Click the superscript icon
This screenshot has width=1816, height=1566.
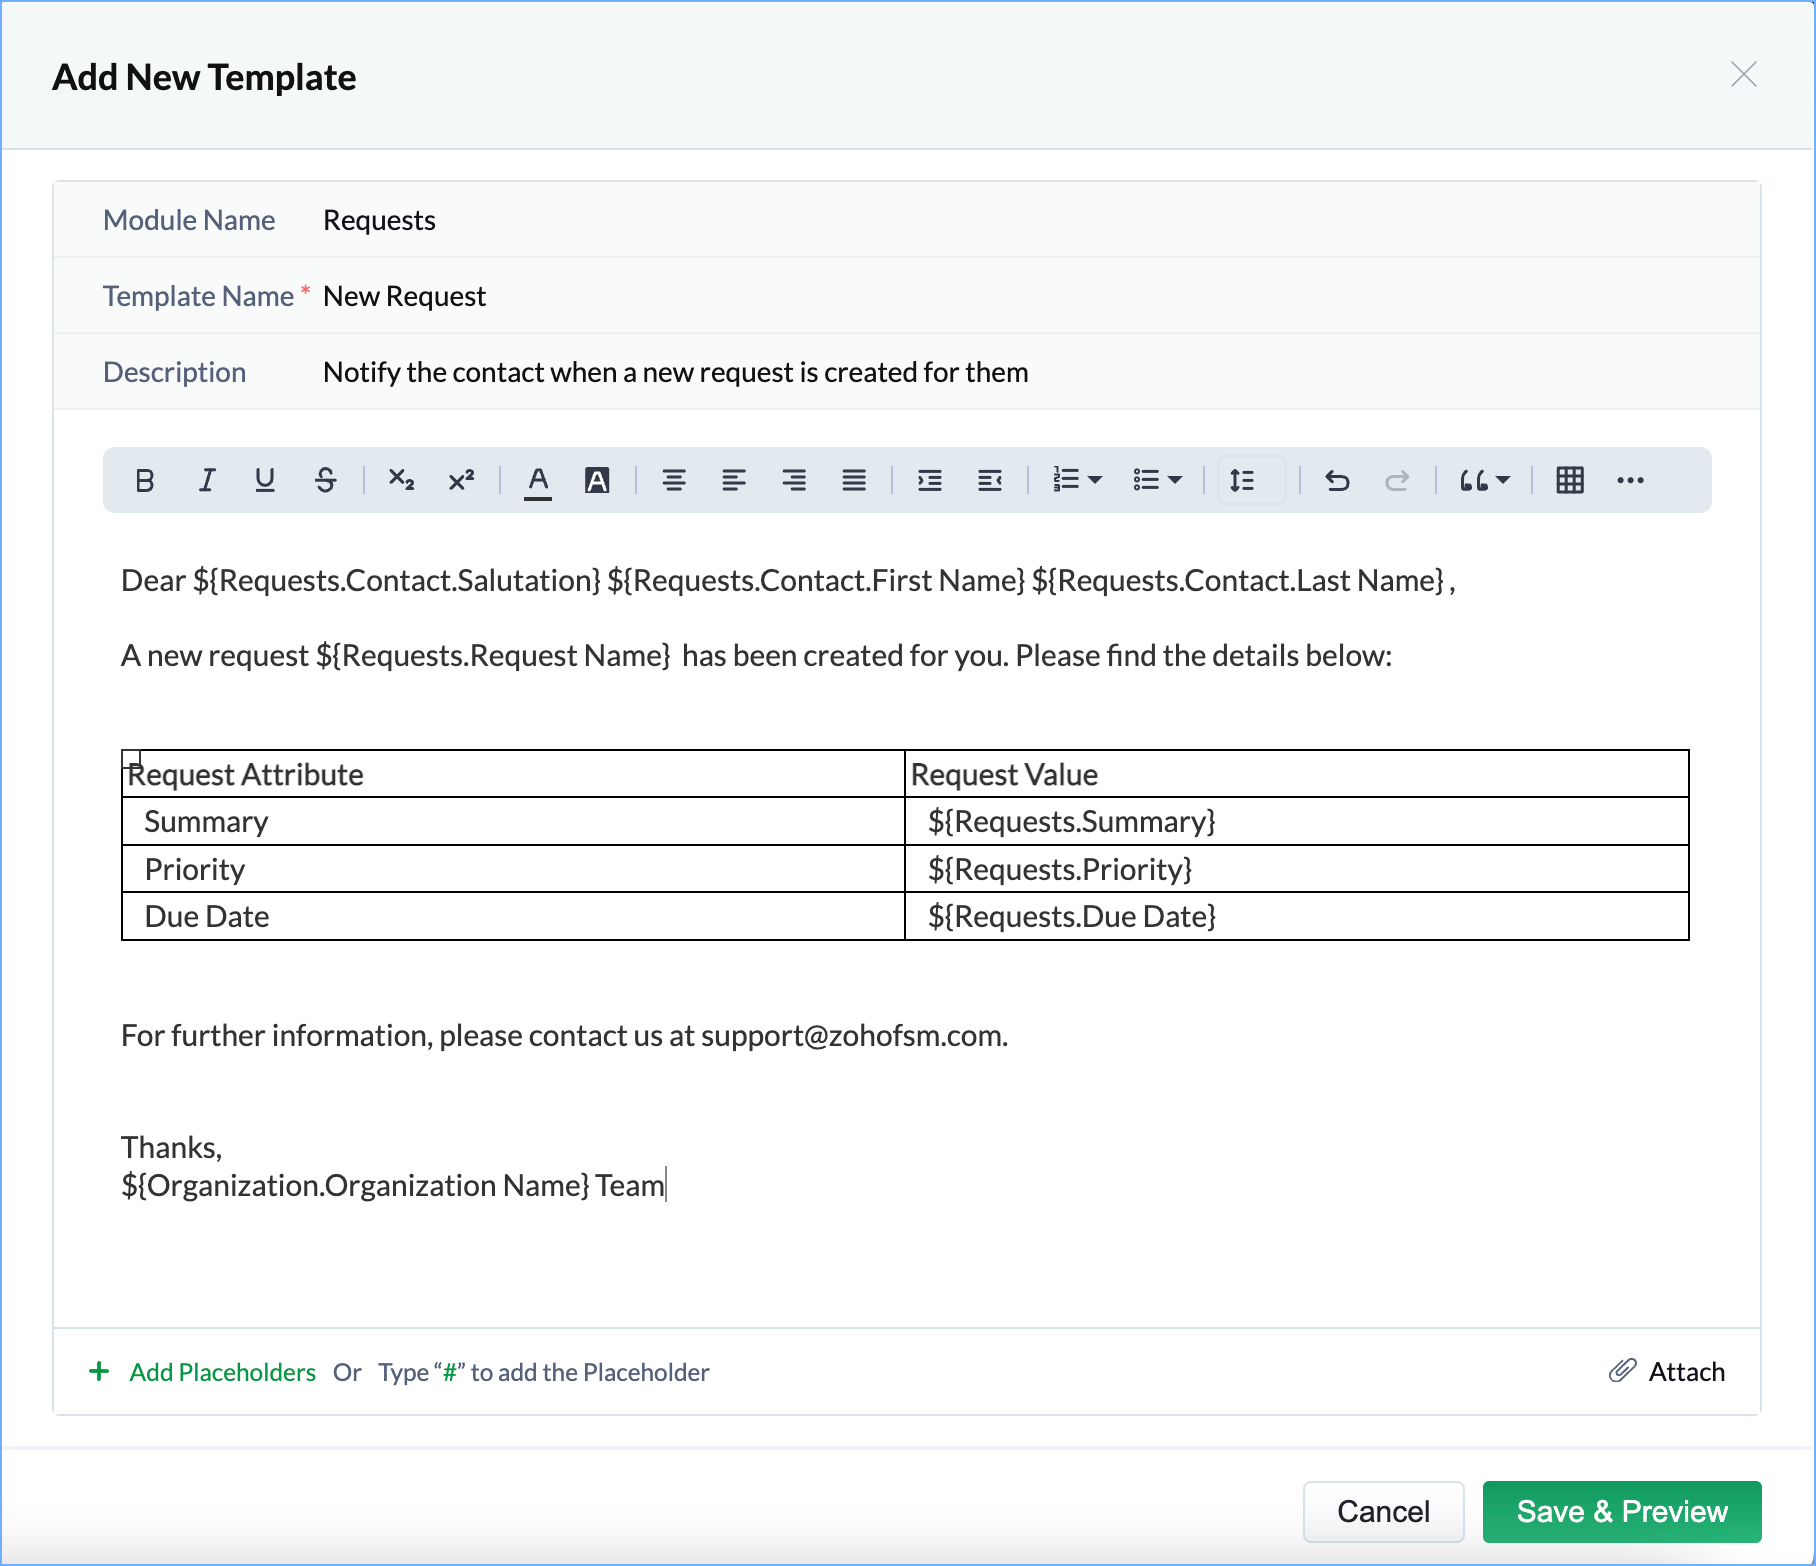tap(461, 481)
